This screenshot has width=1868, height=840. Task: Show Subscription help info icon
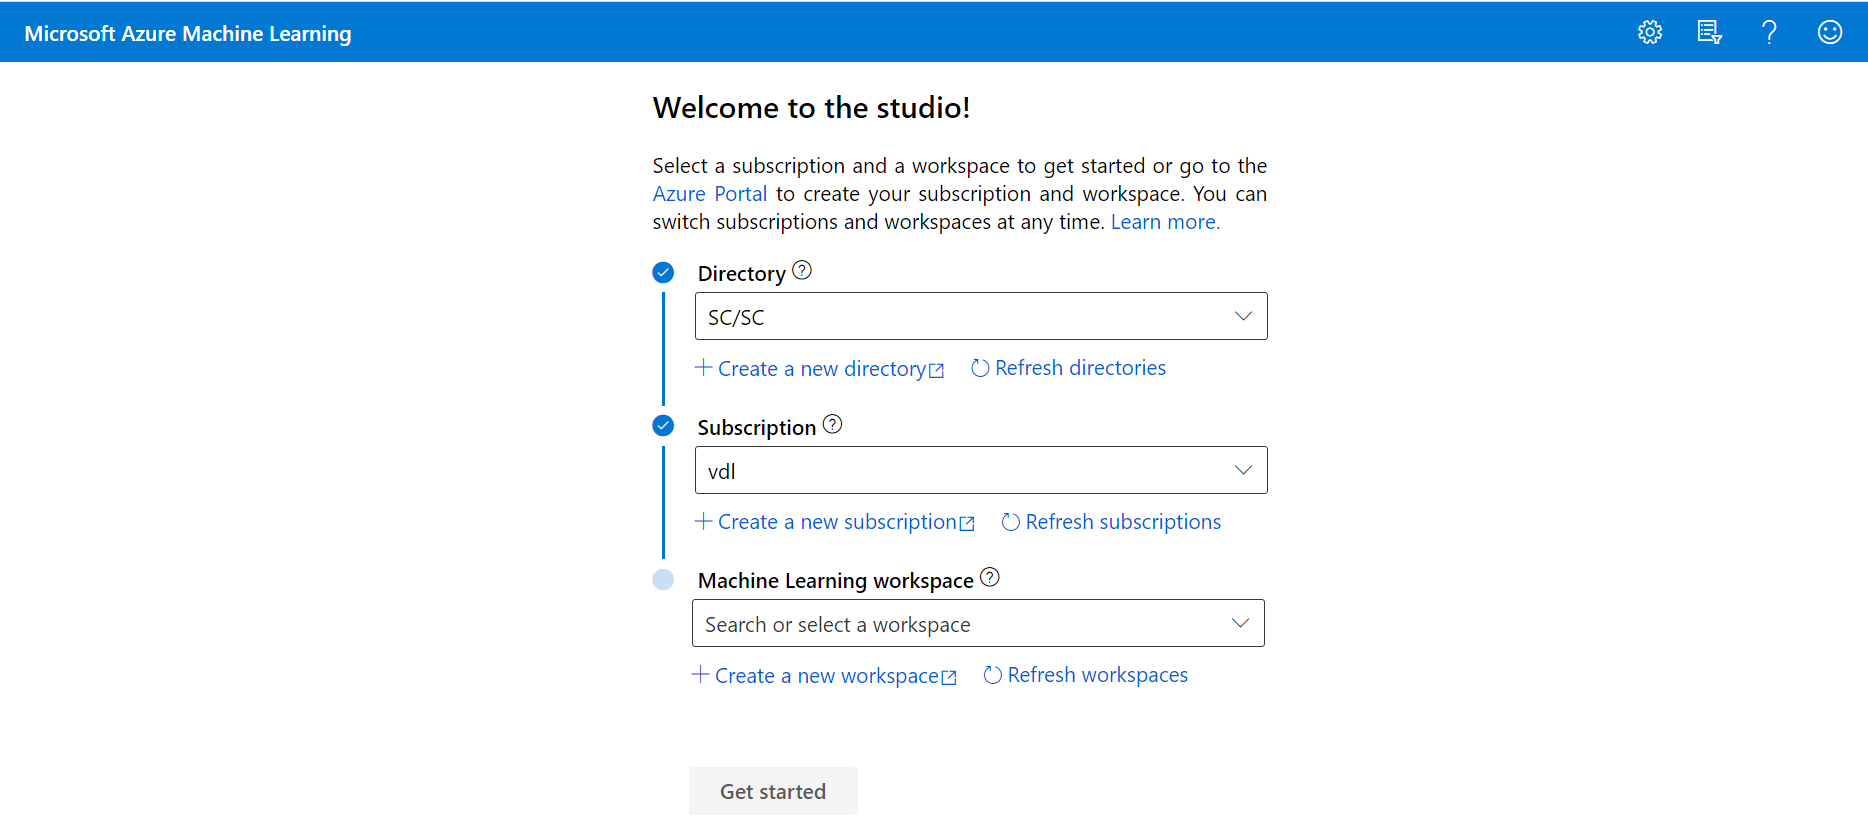point(832,424)
